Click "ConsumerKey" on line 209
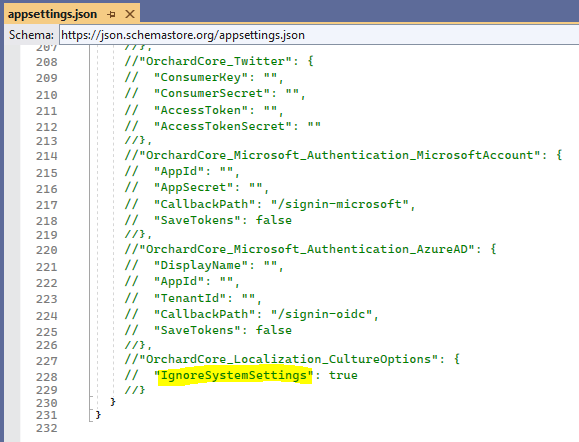Screen dimensions: 579x442 click(201, 77)
